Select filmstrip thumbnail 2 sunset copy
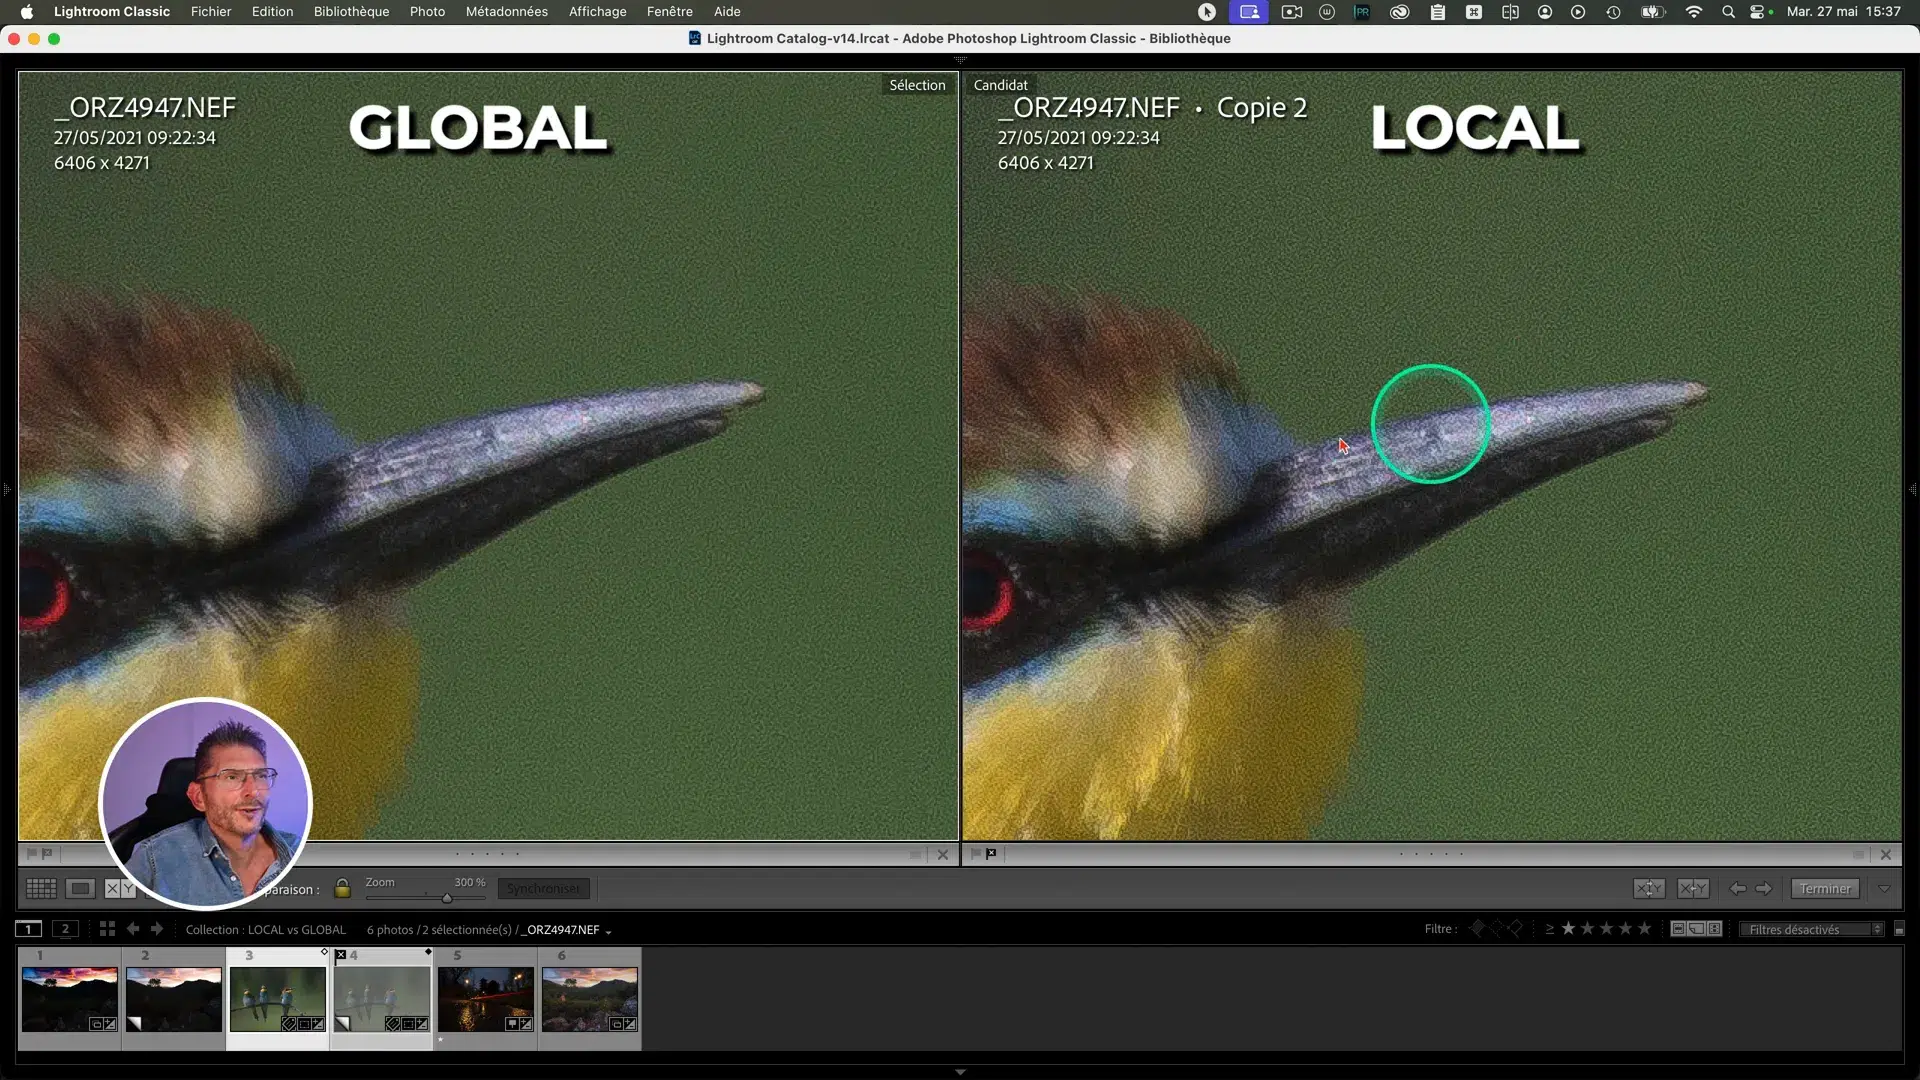The height and width of the screenshot is (1080, 1920). [x=174, y=999]
